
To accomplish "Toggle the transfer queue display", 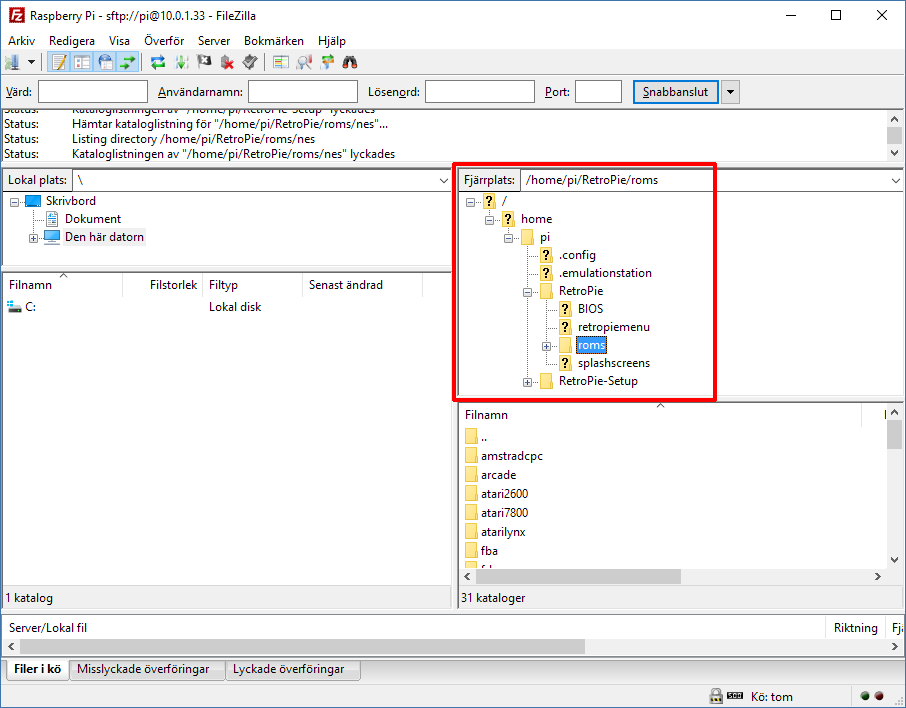I will (128, 62).
